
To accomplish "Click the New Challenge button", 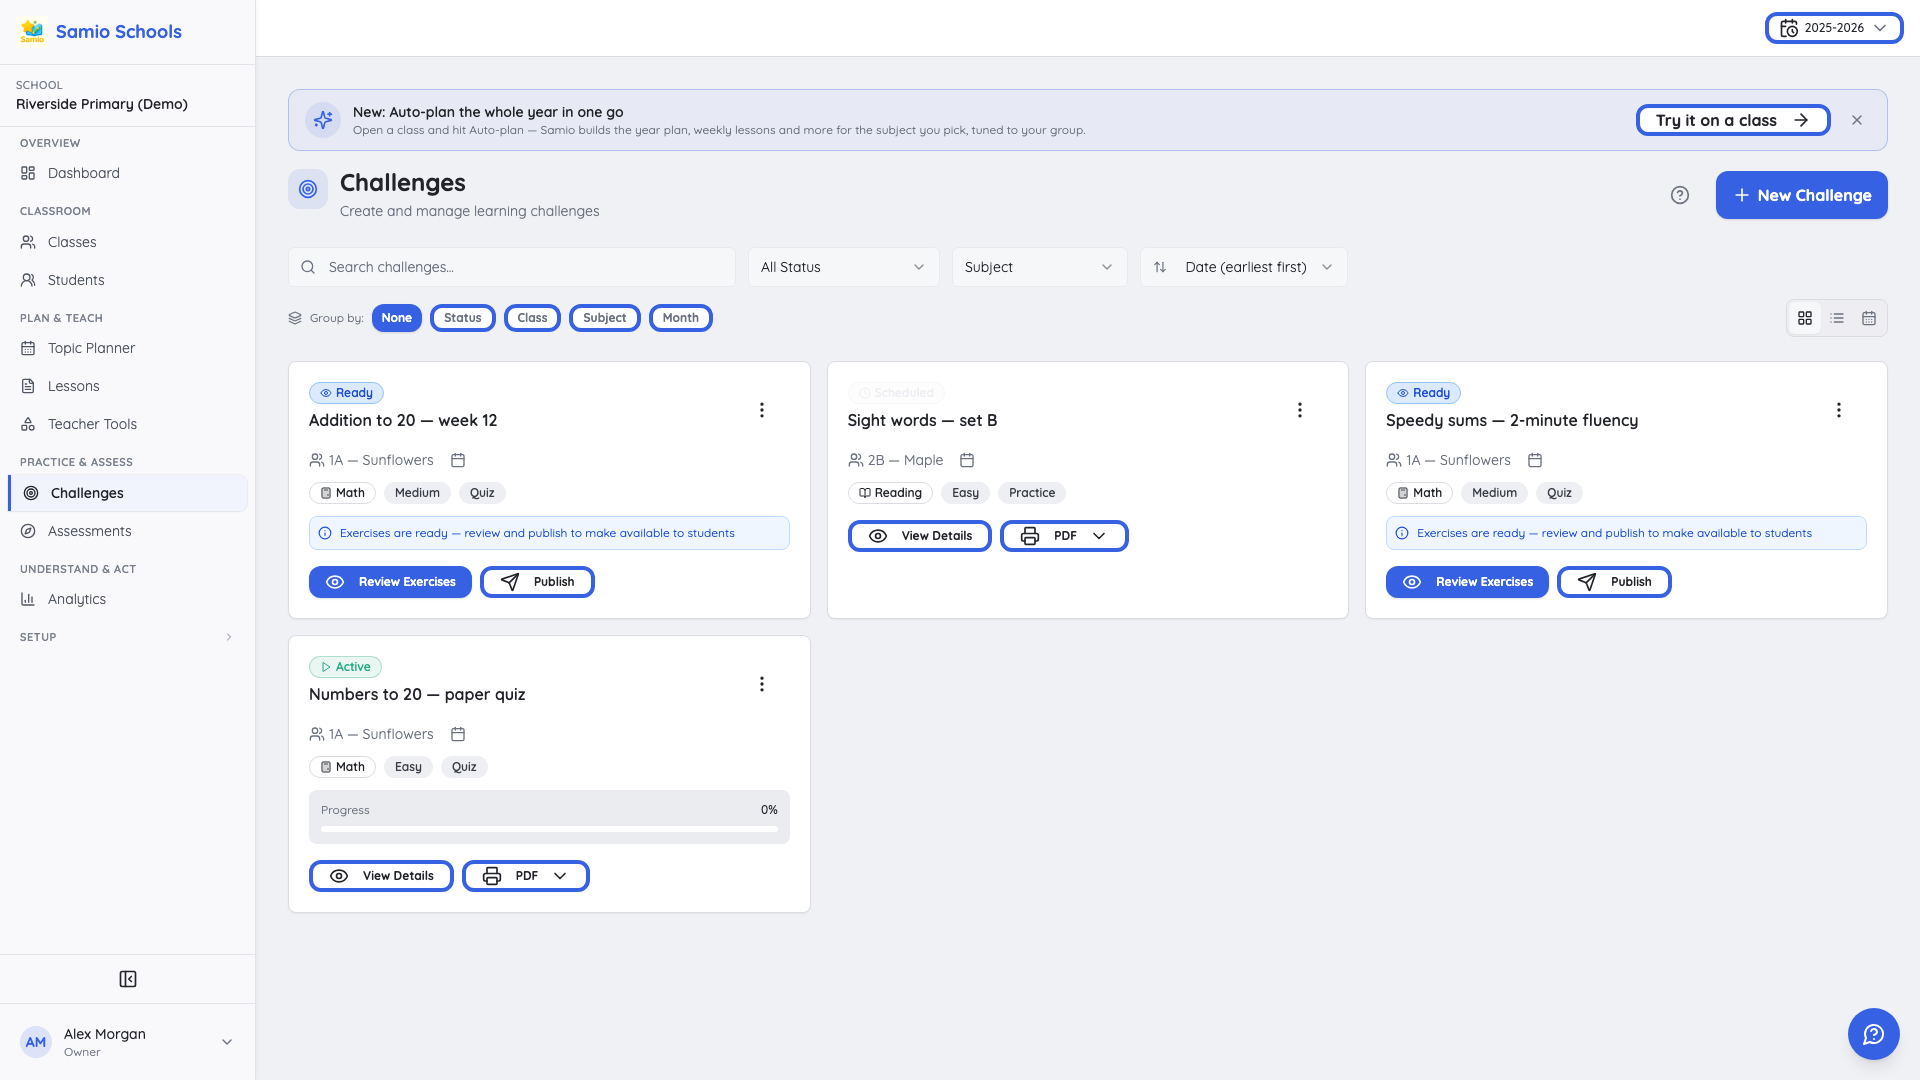I will [x=1801, y=195].
